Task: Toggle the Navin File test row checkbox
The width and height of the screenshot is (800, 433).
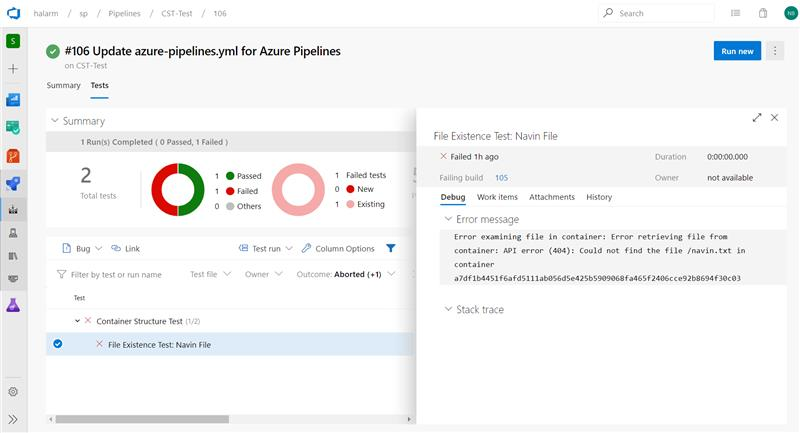Action: pos(58,344)
